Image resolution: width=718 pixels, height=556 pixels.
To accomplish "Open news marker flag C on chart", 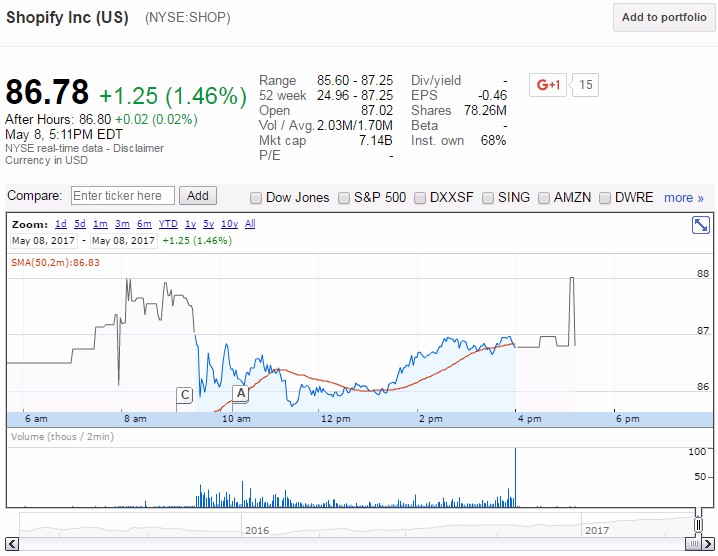I will click(x=185, y=395).
